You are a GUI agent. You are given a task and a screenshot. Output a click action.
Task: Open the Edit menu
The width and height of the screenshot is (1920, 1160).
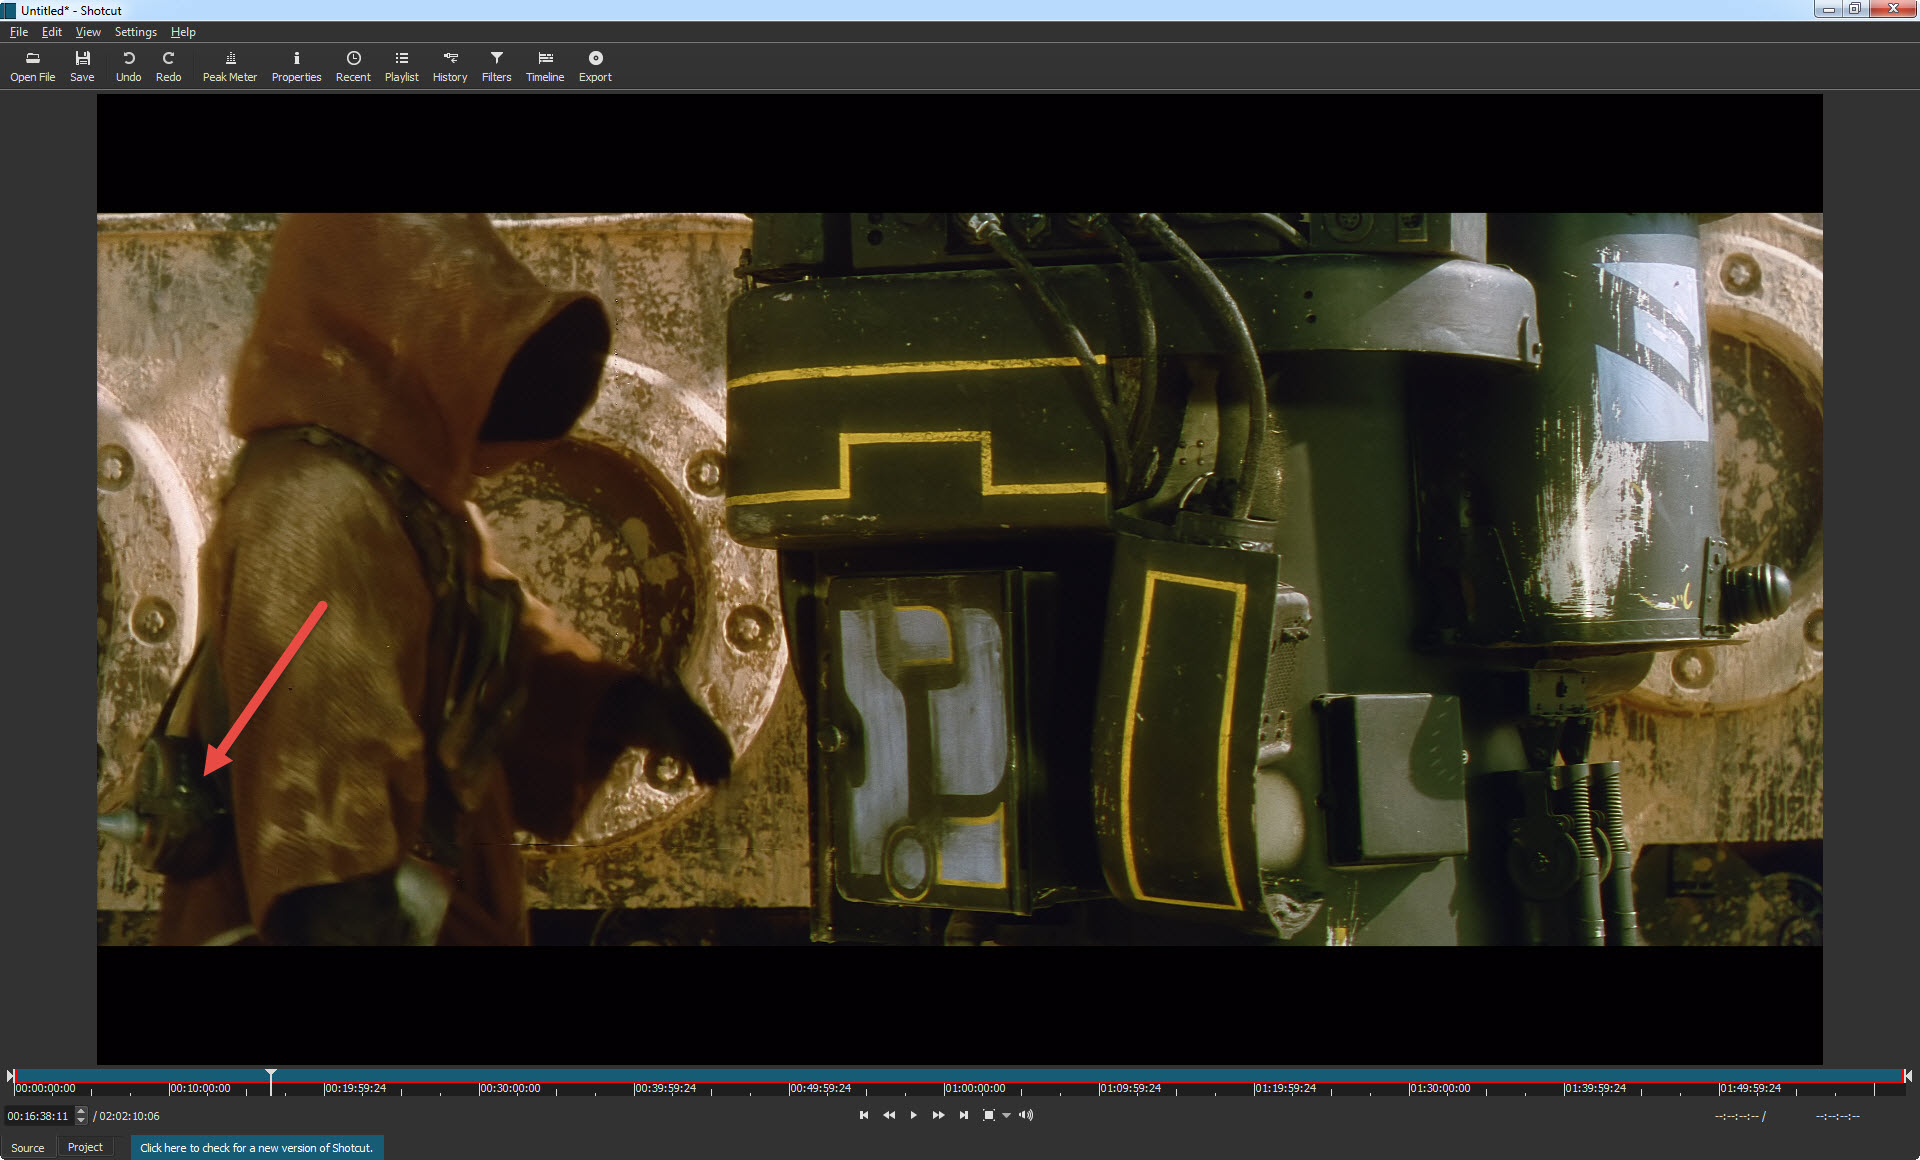tap(52, 32)
